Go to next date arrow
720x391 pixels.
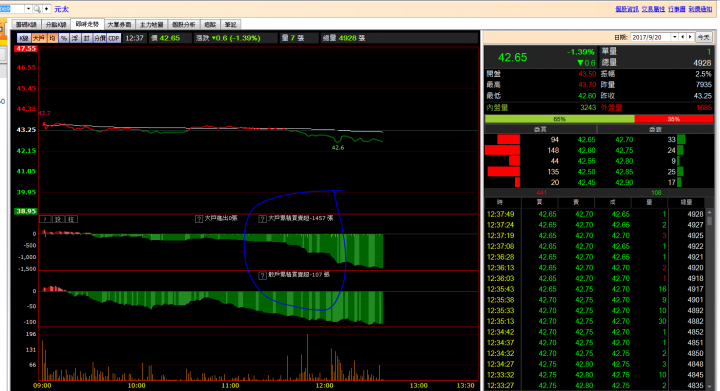690,37
